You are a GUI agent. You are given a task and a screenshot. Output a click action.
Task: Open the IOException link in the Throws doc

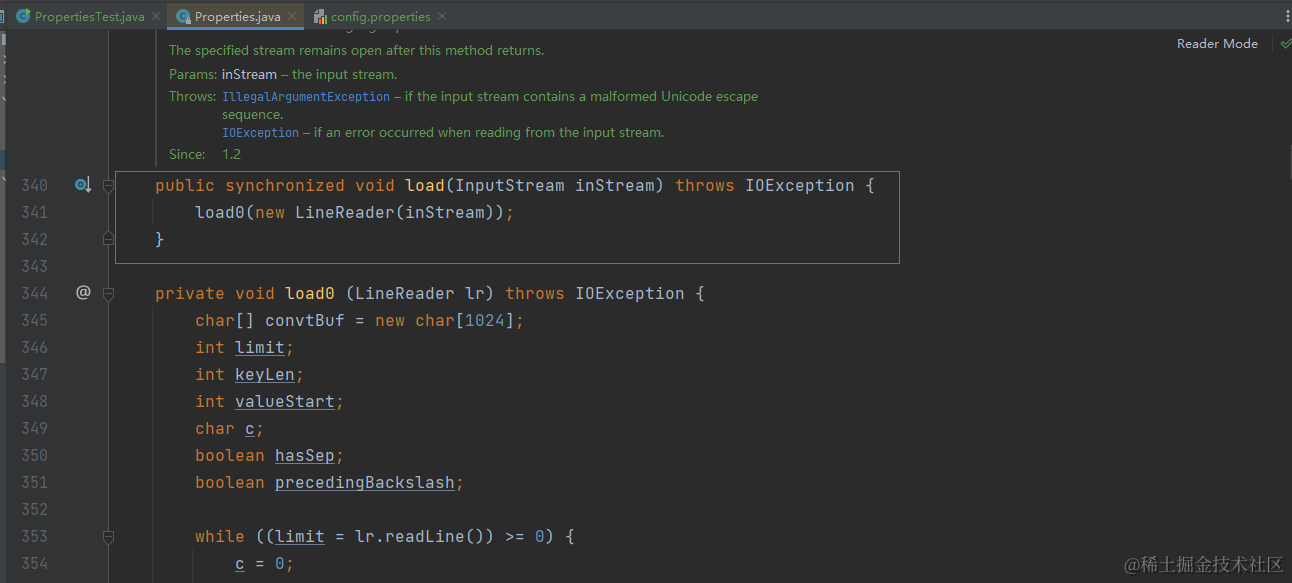(260, 133)
